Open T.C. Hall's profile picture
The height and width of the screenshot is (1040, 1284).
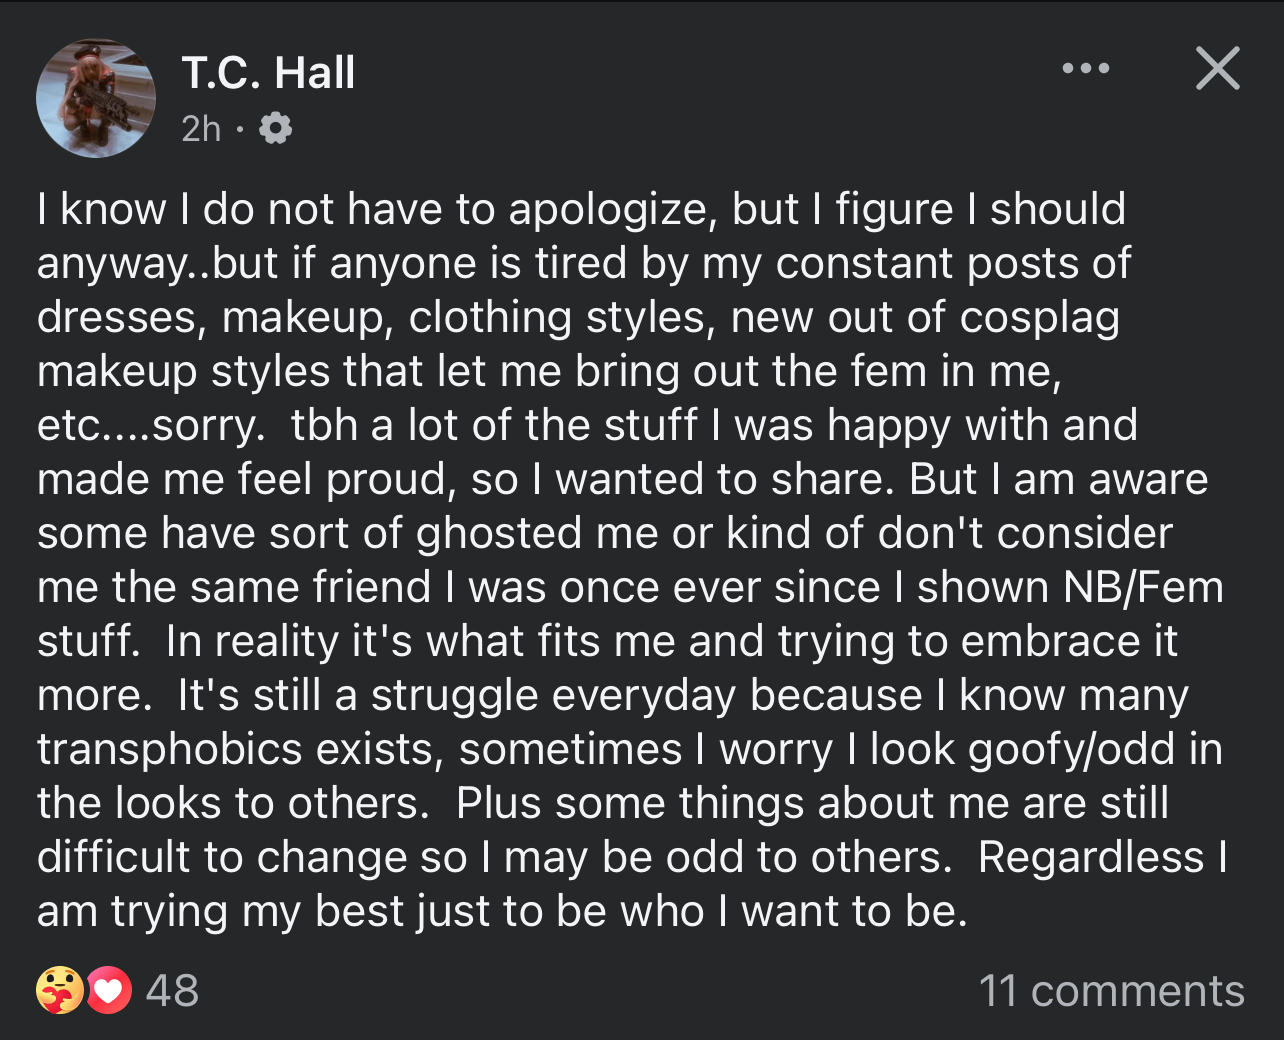pos(96,98)
